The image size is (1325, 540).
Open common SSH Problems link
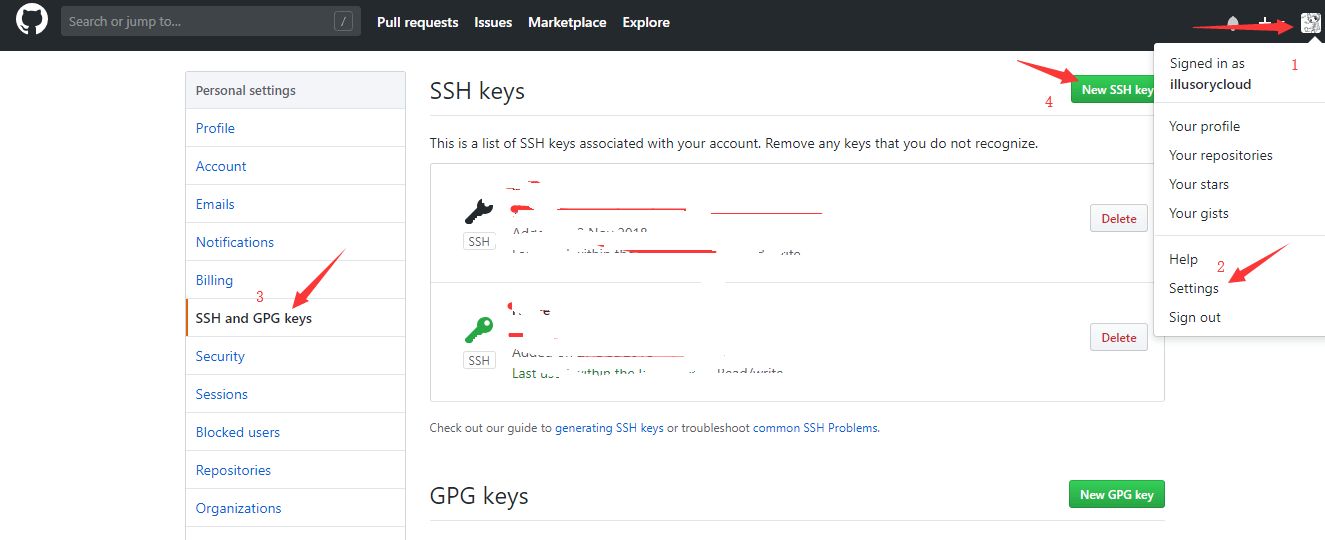click(x=815, y=427)
